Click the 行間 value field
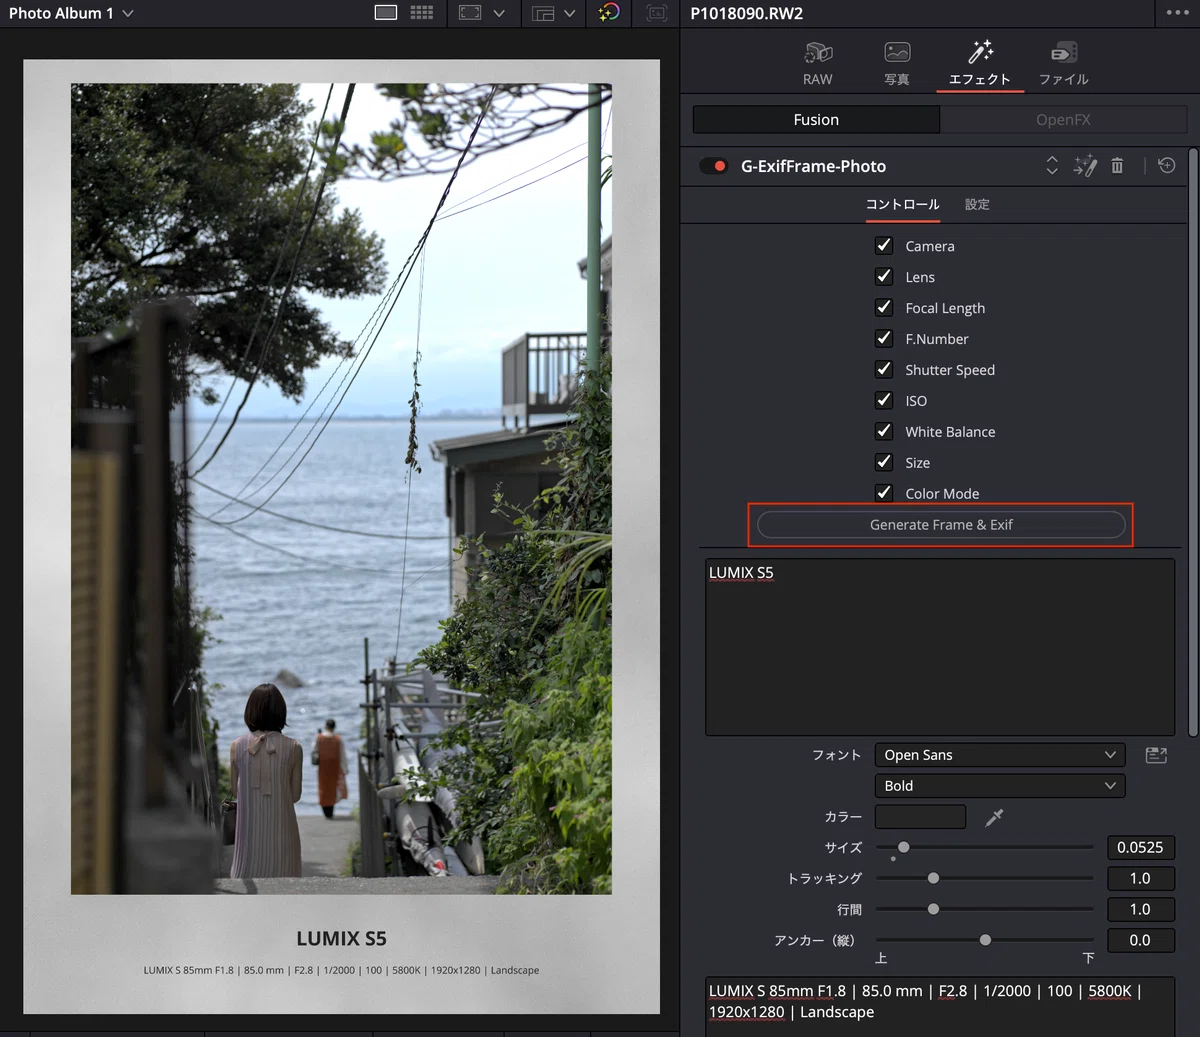Image resolution: width=1200 pixels, height=1037 pixels. (x=1140, y=909)
